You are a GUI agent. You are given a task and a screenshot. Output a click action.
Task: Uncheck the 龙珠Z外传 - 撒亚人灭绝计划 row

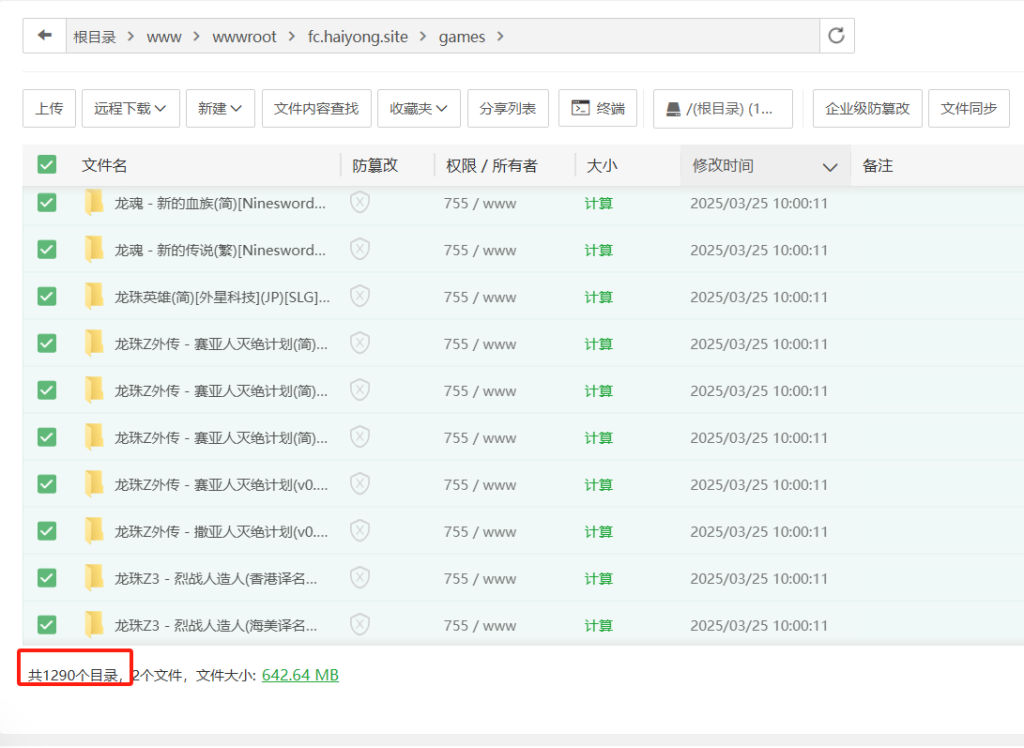(x=46, y=530)
